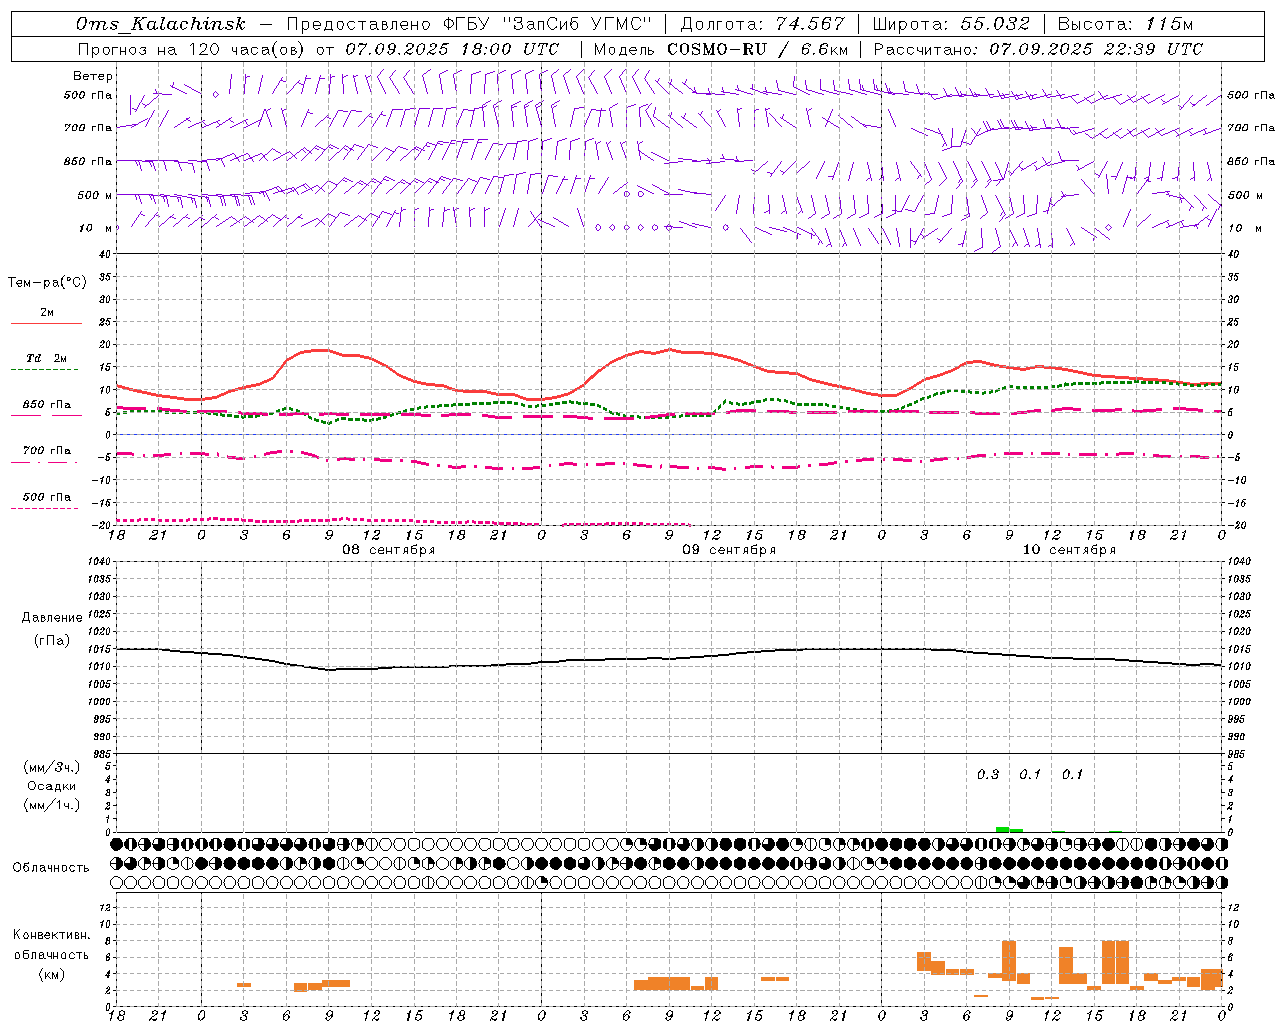Click the '2м' solid line legend entry
This screenshot has width=1280, height=1024.
point(47,313)
